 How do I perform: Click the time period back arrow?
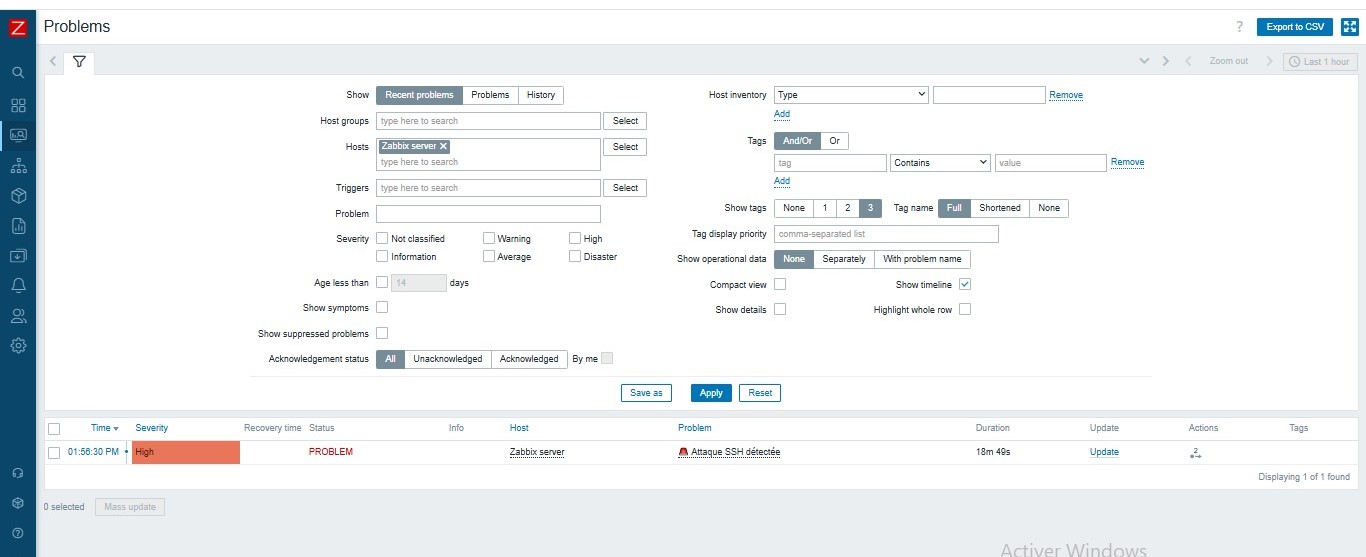pyautogui.click(x=1188, y=61)
